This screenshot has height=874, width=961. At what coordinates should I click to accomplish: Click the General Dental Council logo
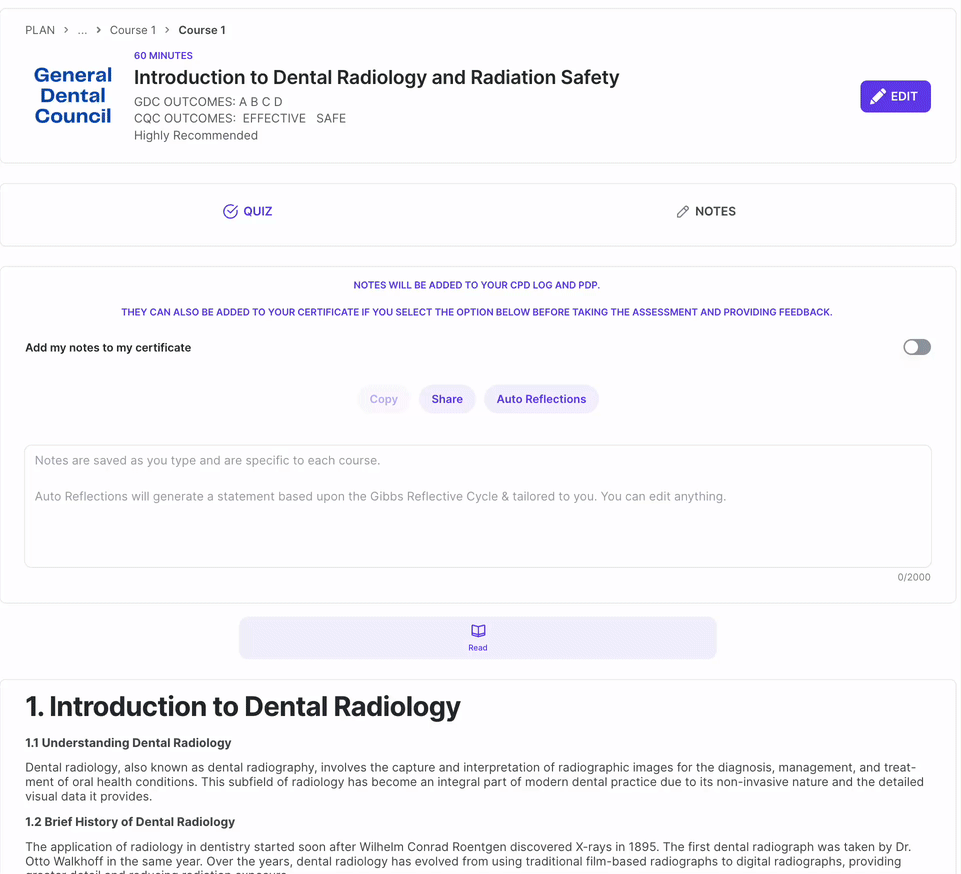tap(73, 96)
